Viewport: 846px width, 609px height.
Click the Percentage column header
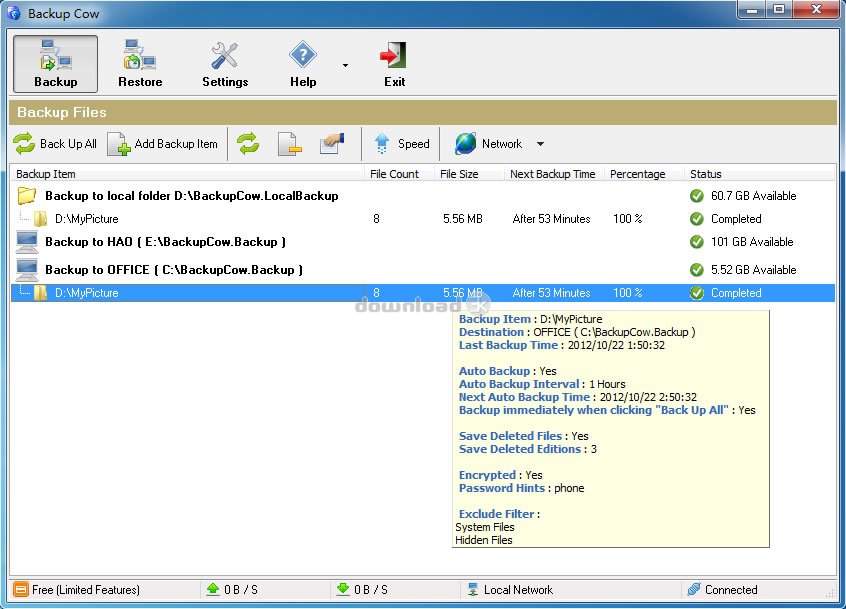tap(644, 174)
